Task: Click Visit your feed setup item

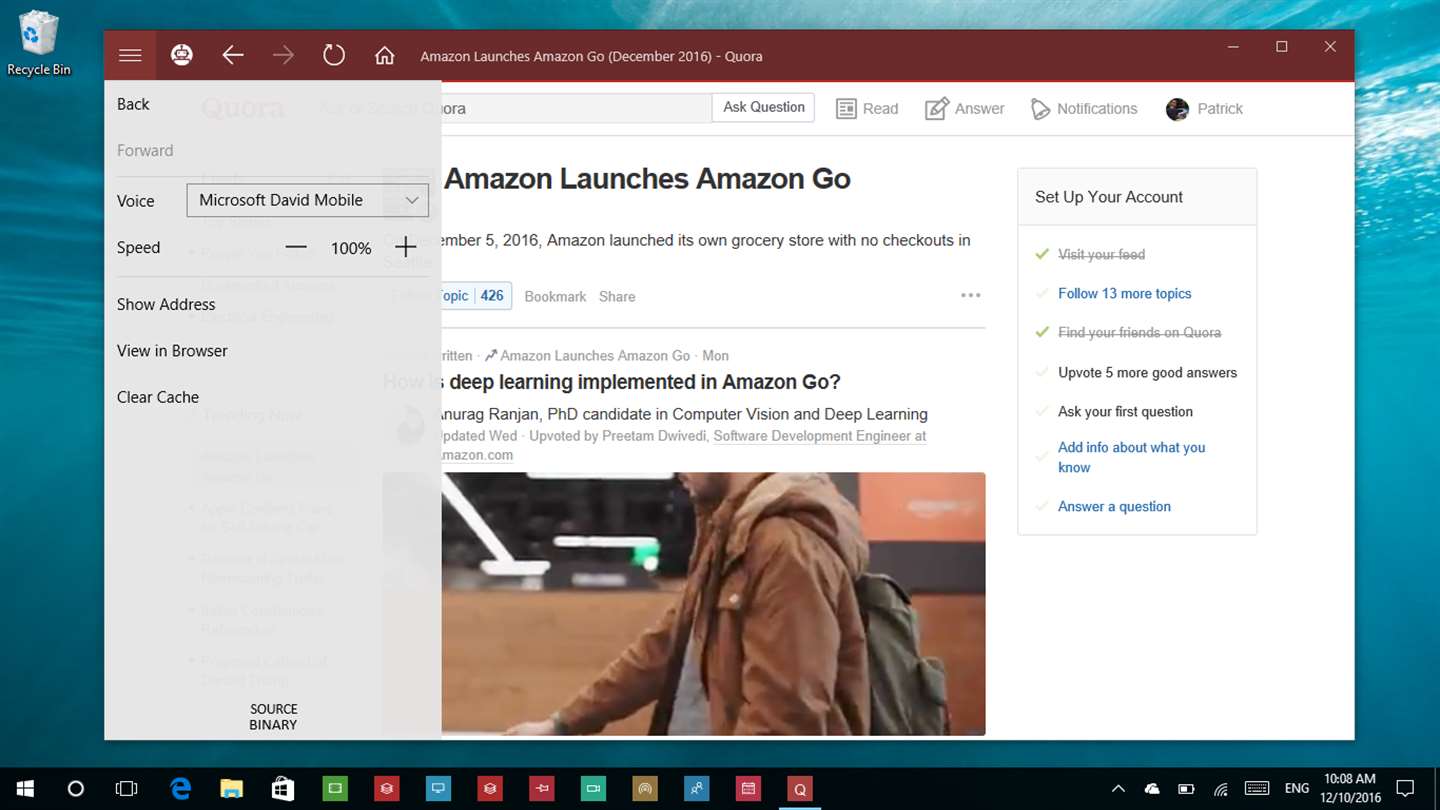Action: pyautogui.click(x=1102, y=254)
